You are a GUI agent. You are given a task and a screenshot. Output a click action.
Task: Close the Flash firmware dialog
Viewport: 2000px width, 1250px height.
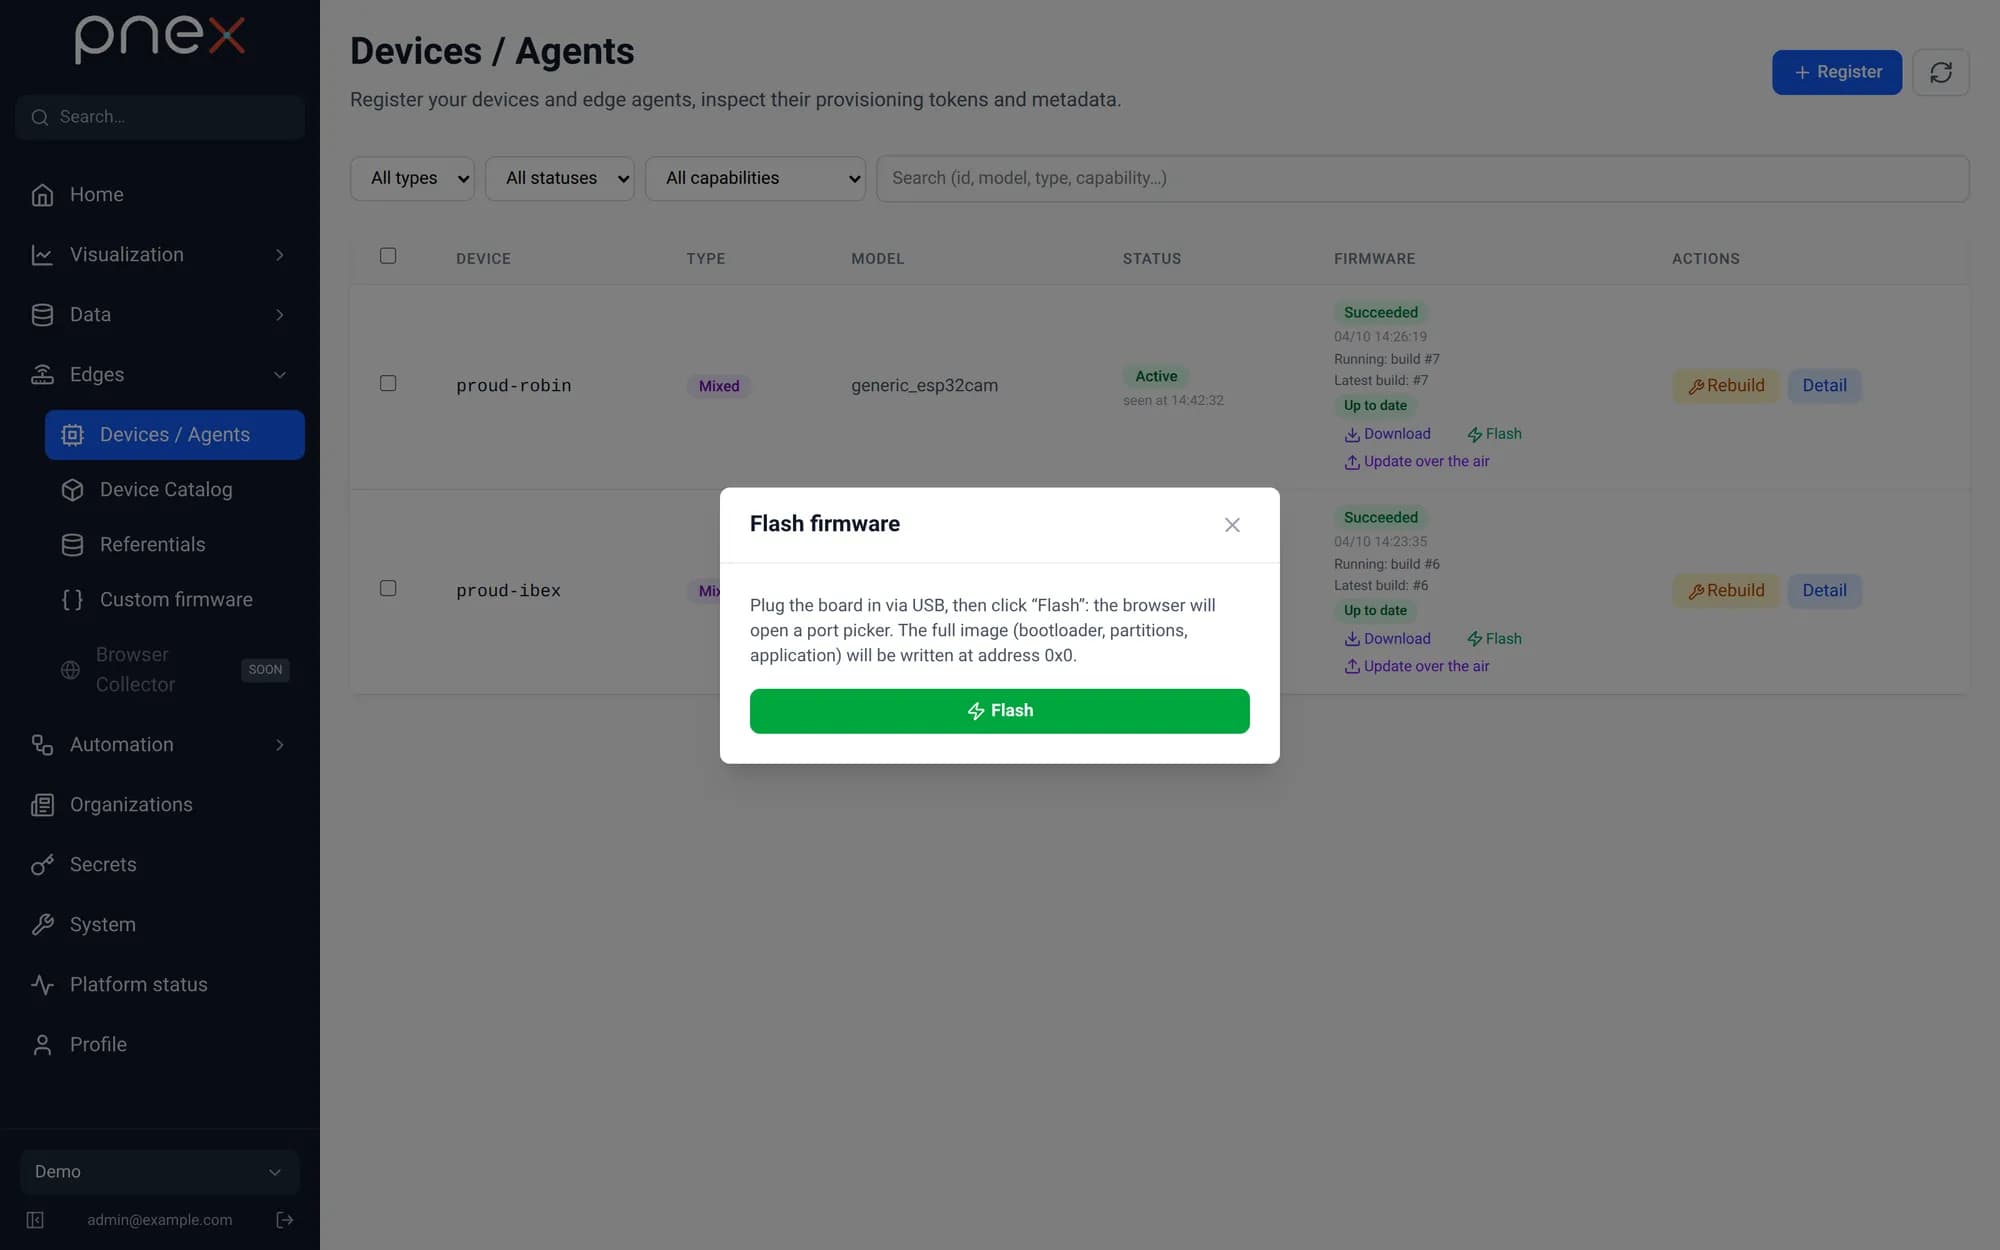(1232, 525)
